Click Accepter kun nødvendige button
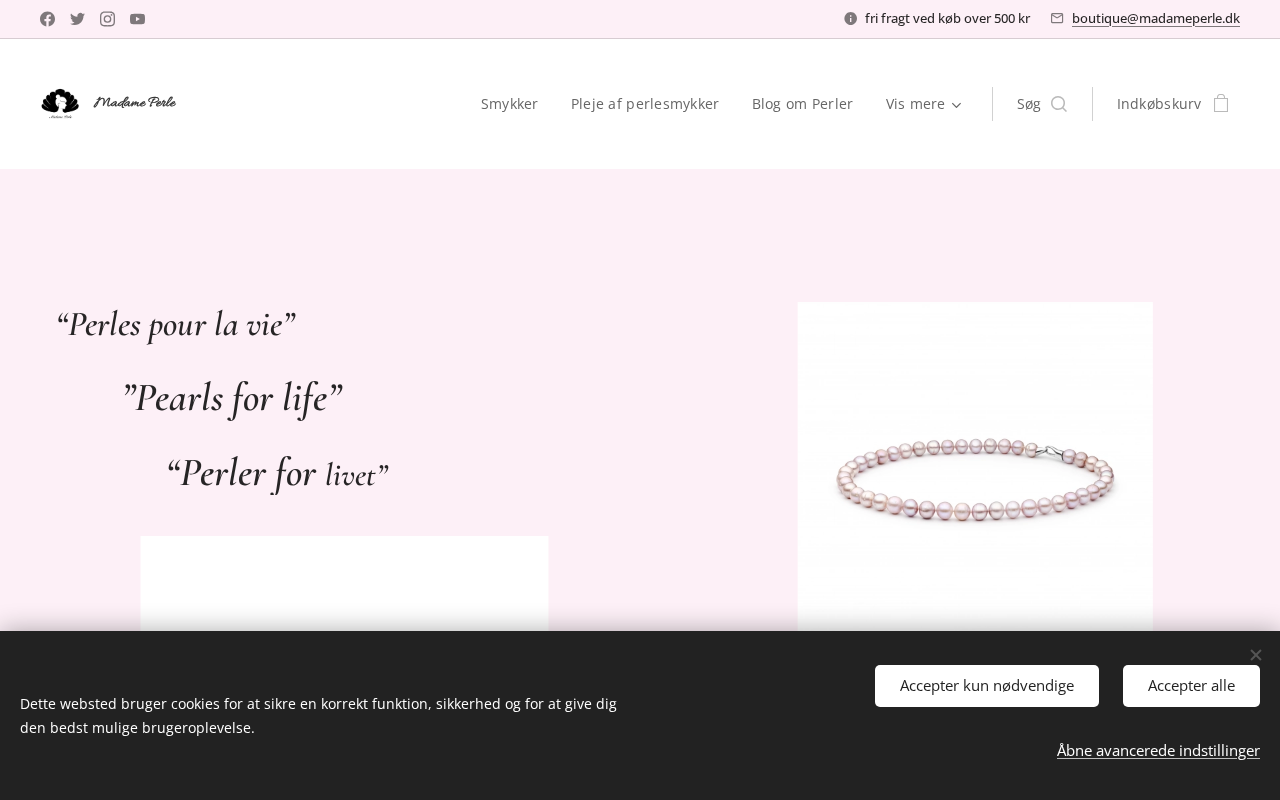The height and width of the screenshot is (800, 1280). point(987,686)
